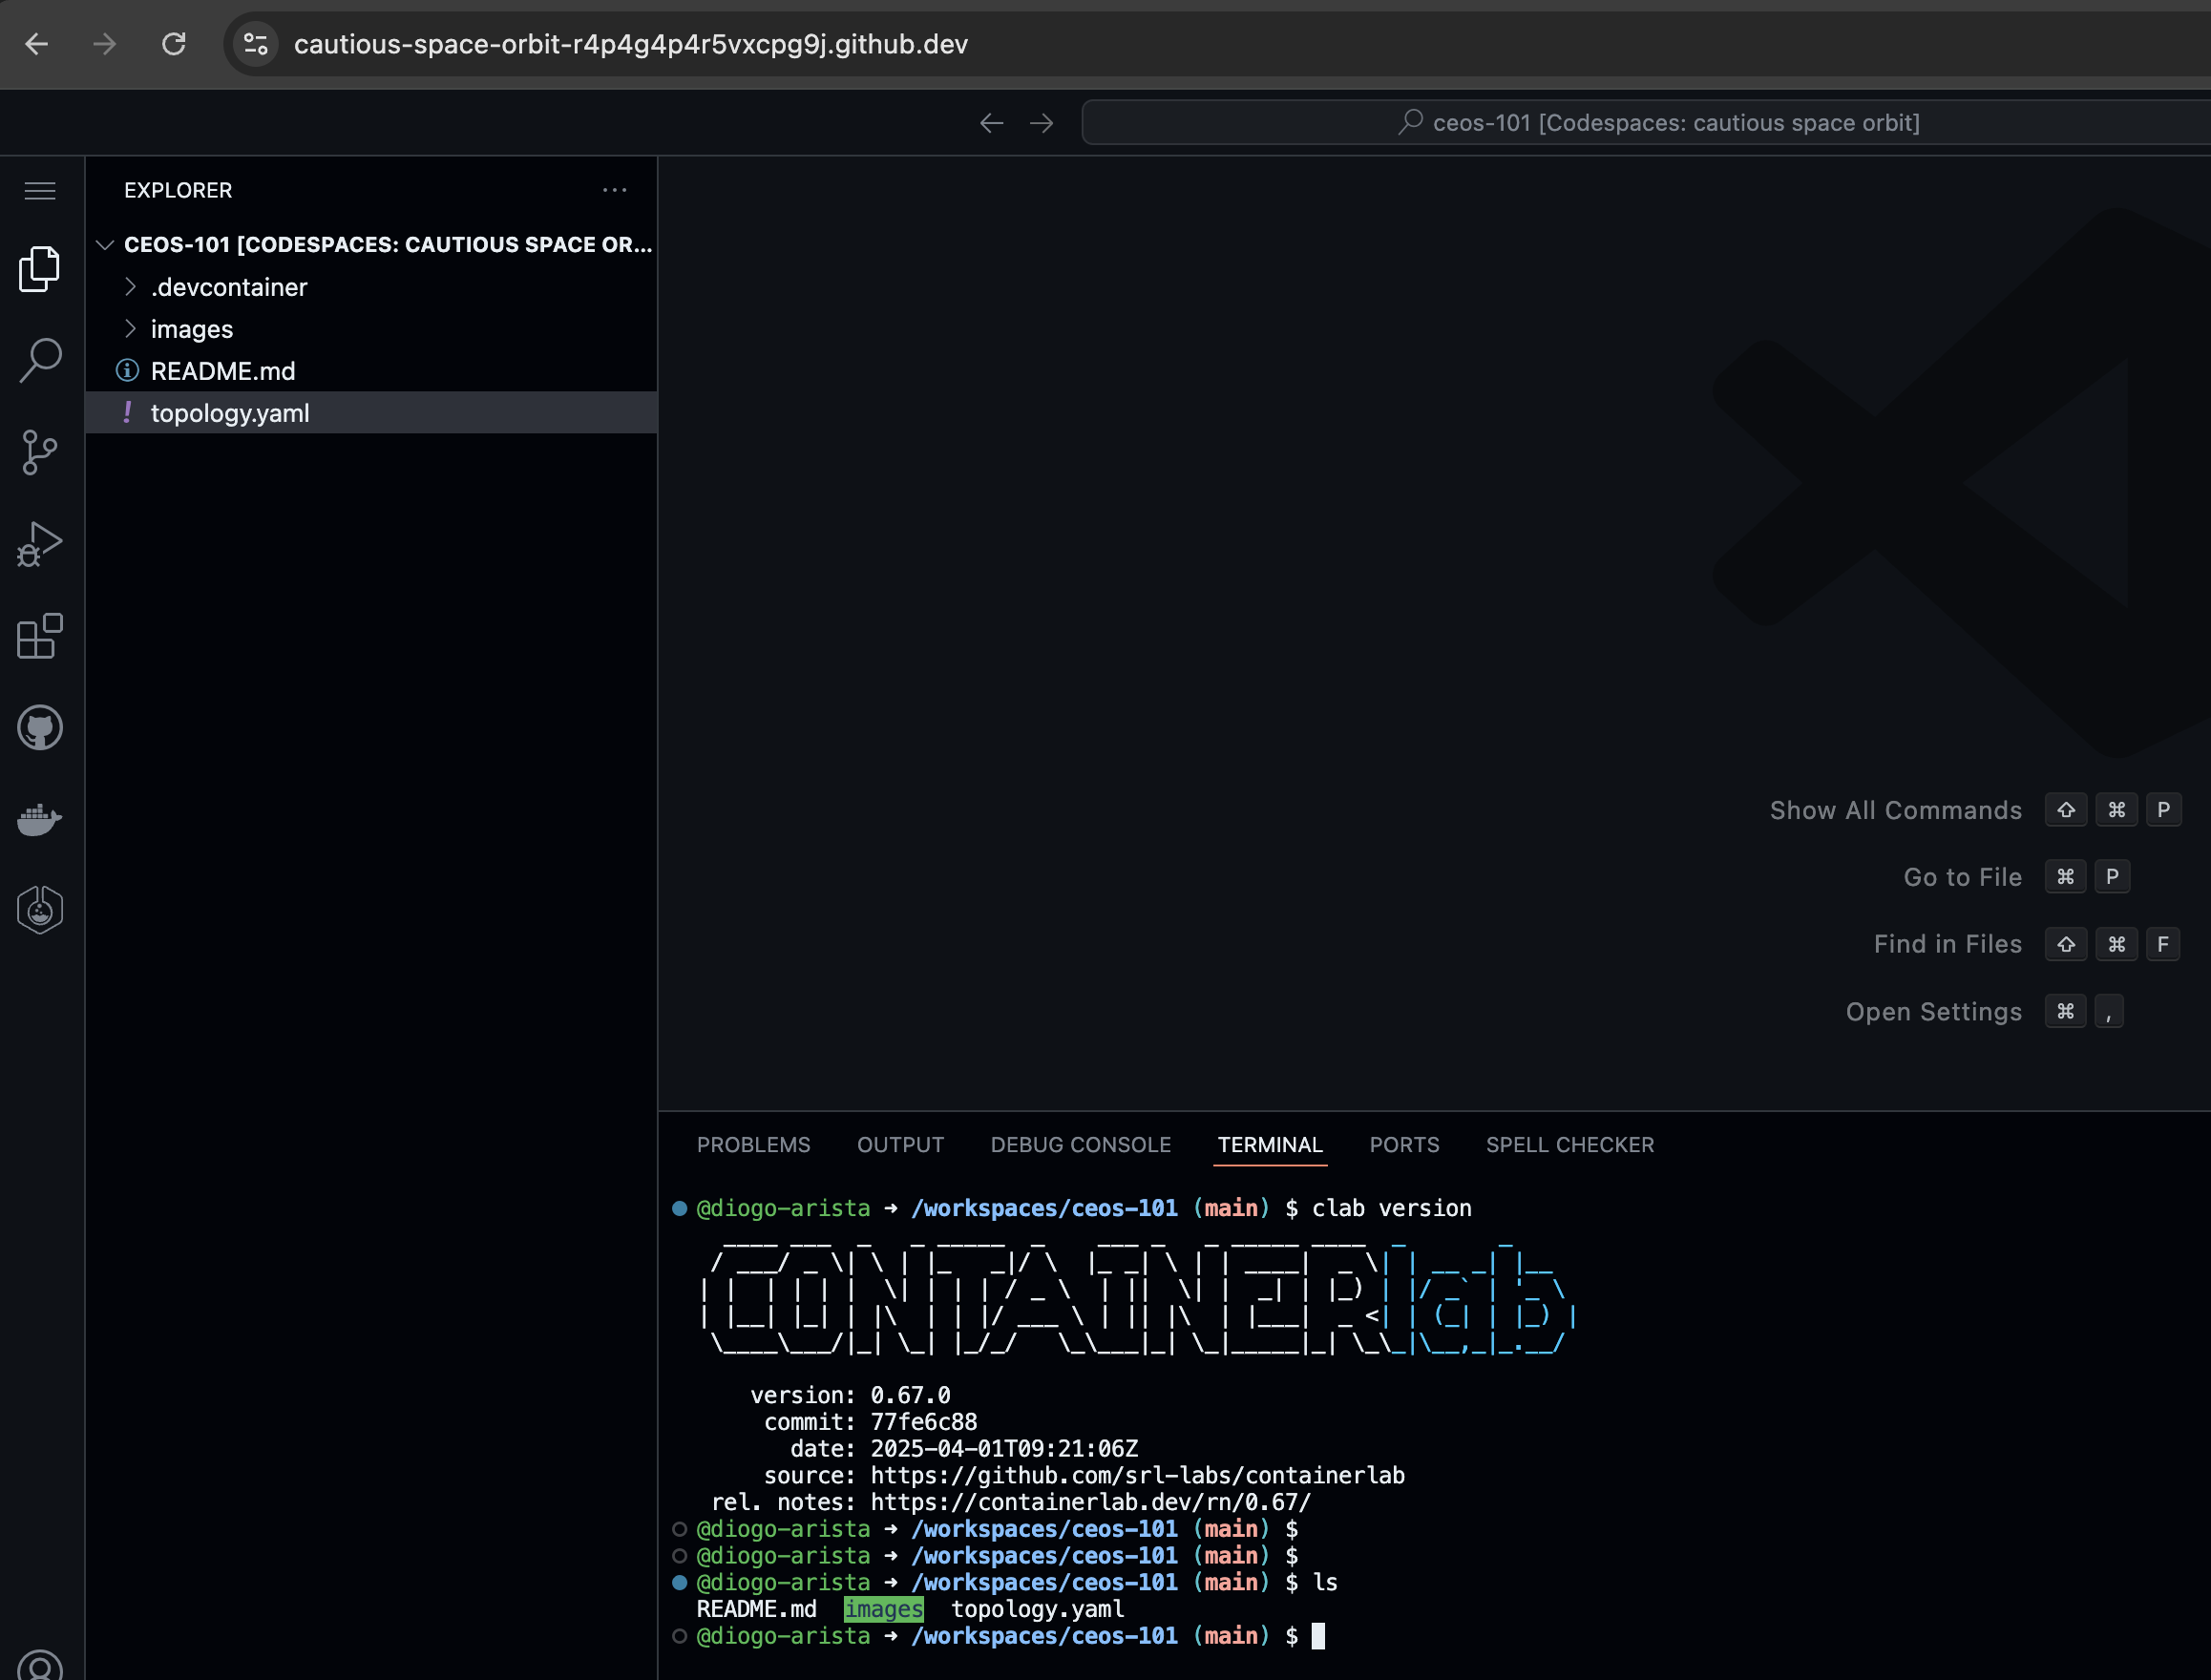Screen dimensions: 2211x1680
Task: Open the Search view
Action: coord(40,361)
